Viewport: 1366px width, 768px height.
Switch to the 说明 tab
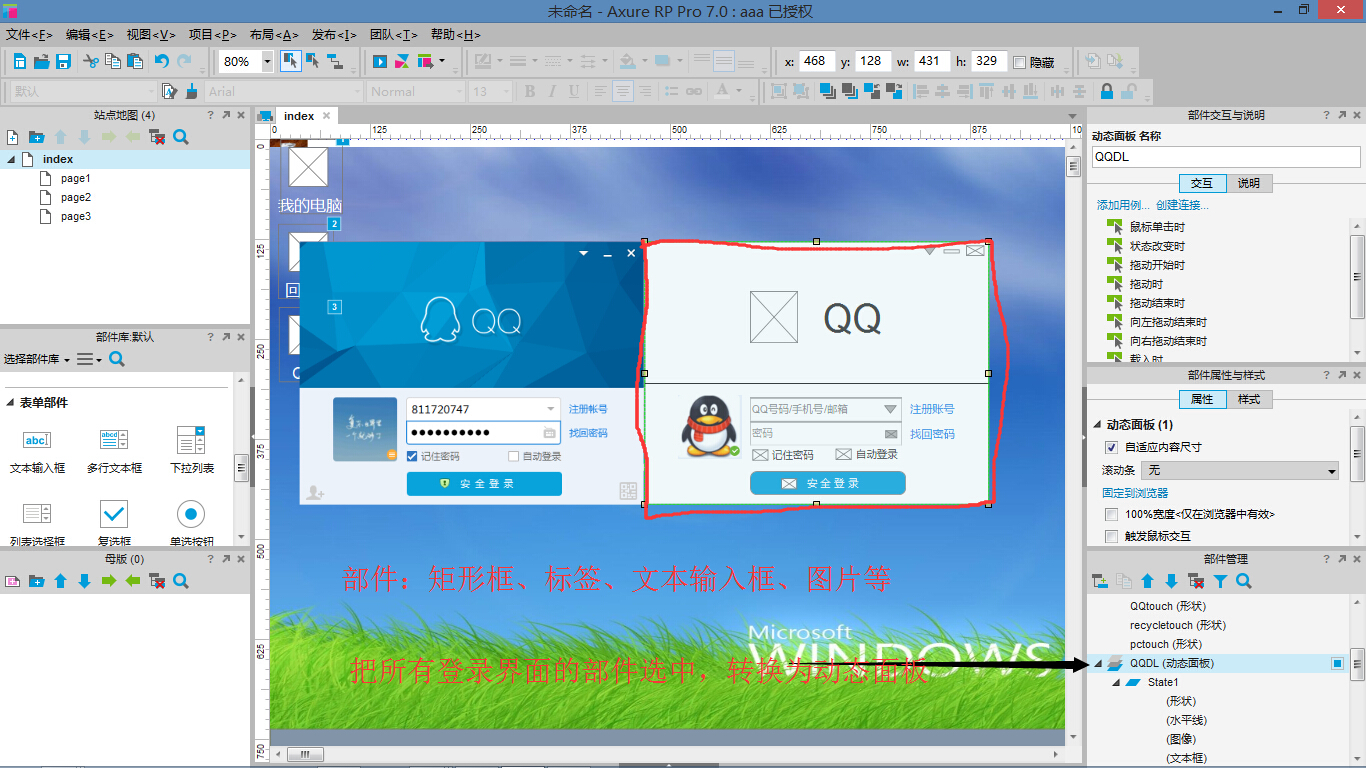[1249, 183]
